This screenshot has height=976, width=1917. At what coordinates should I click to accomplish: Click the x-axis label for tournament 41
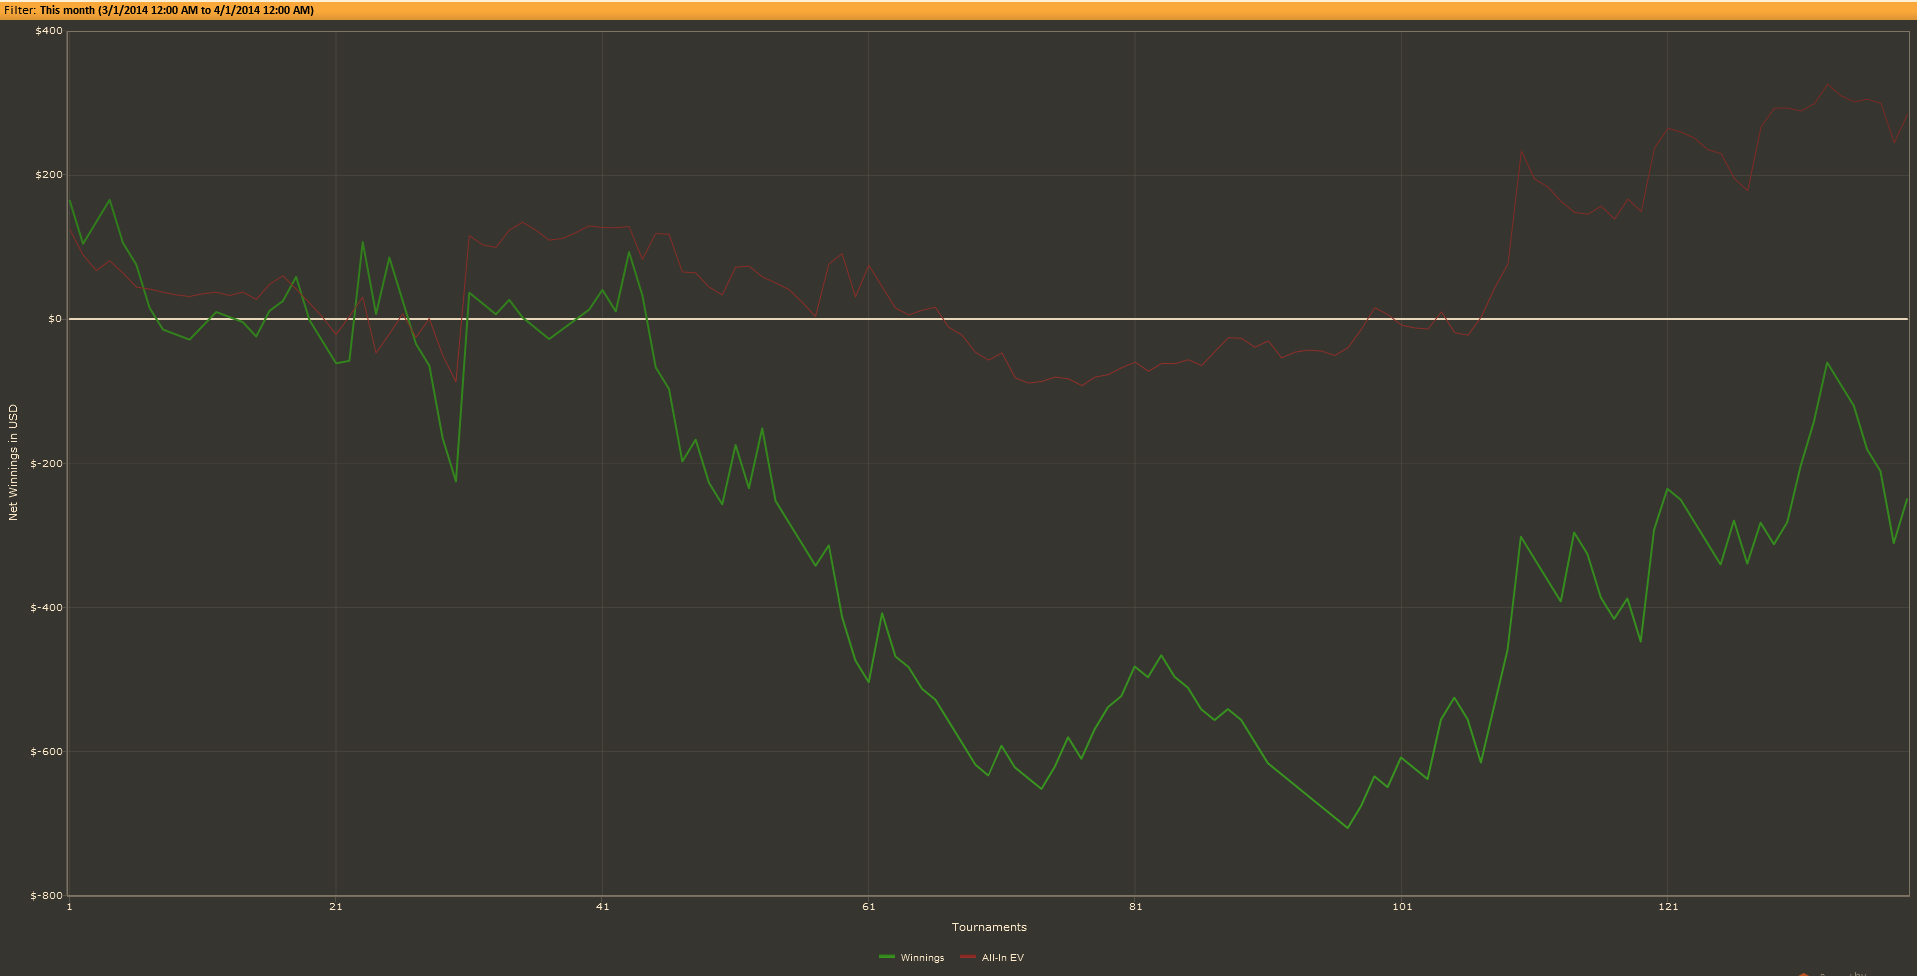[x=602, y=907]
